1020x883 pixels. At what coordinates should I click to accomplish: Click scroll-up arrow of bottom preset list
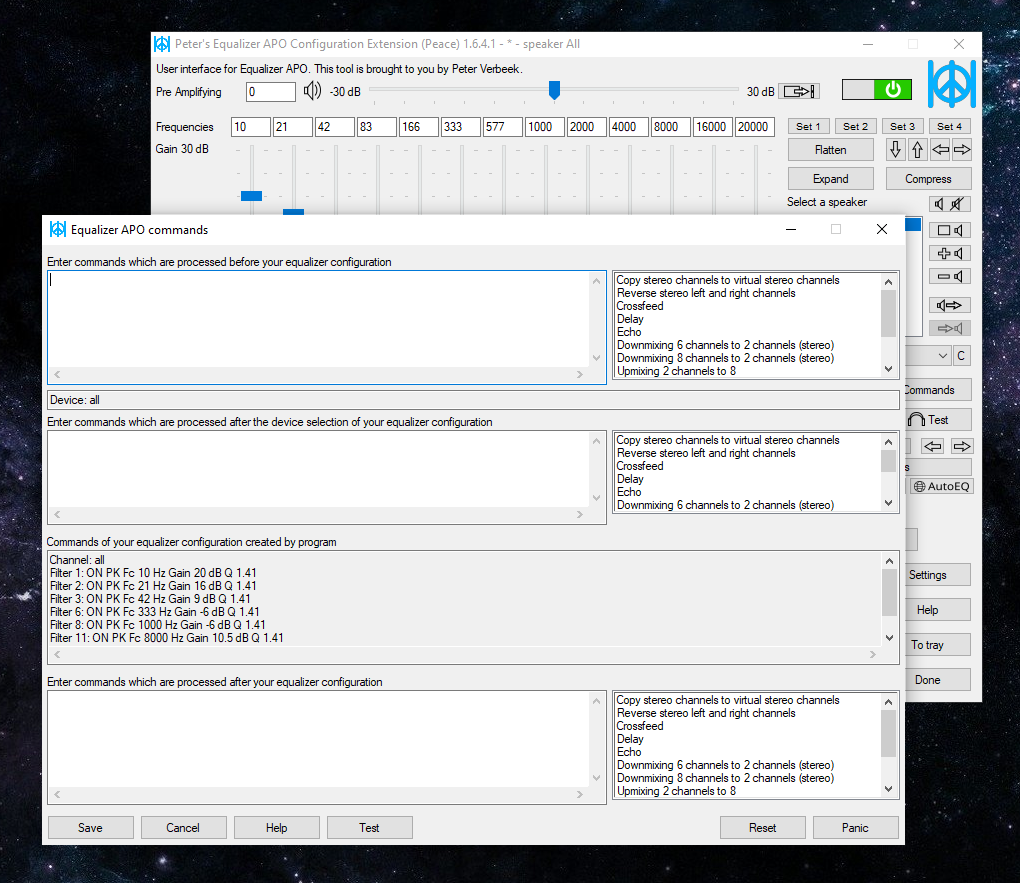pos(889,701)
